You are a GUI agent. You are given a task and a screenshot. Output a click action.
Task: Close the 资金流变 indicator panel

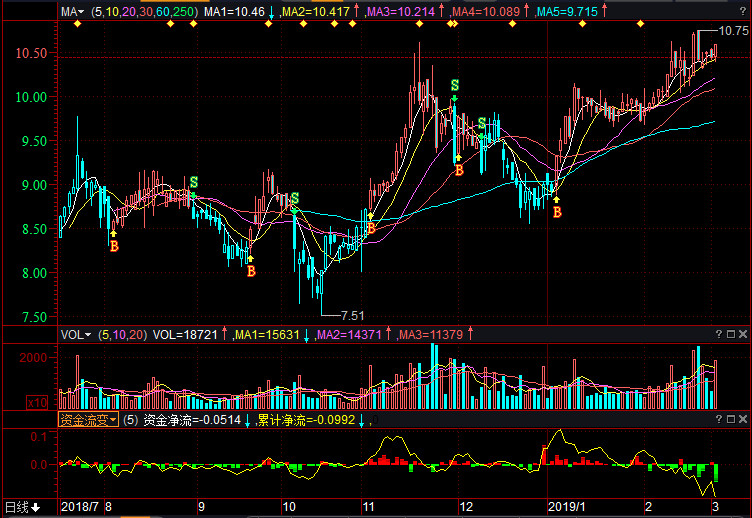pyautogui.click(x=743, y=419)
